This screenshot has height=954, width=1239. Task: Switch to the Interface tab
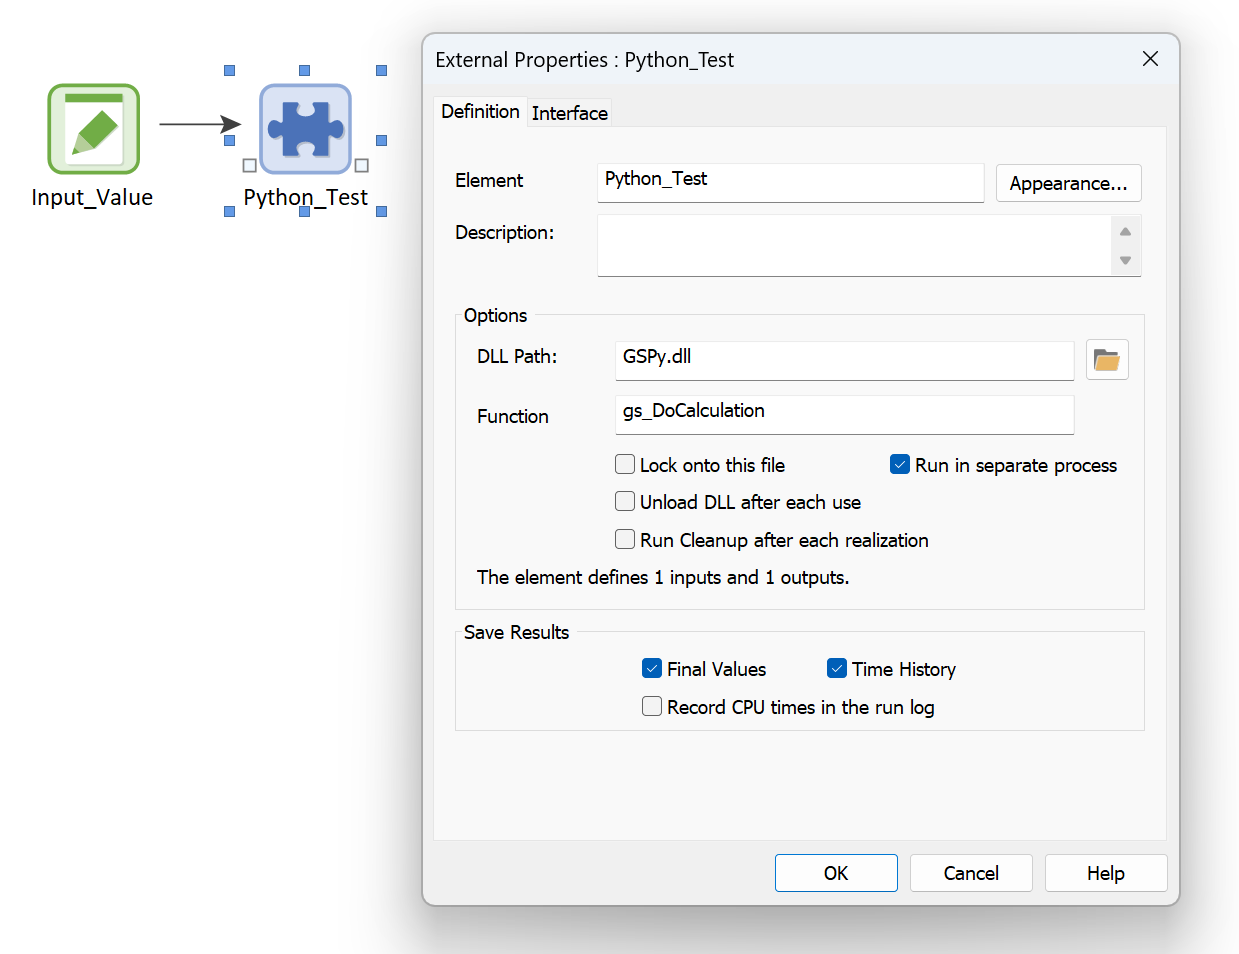(569, 112)
